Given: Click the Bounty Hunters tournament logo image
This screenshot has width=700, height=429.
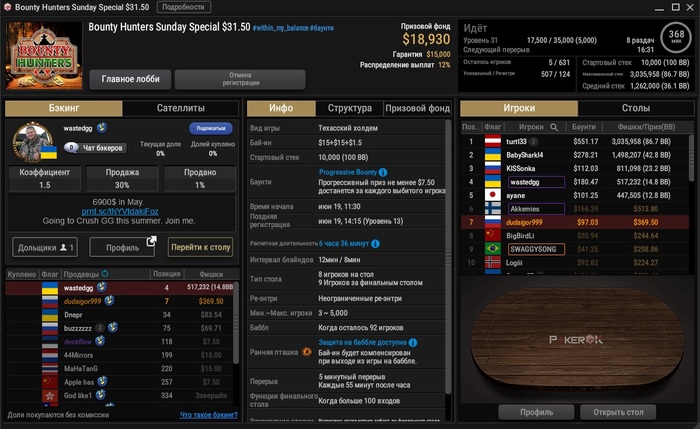Looking at the screenshot, I should tap(44, 56).
